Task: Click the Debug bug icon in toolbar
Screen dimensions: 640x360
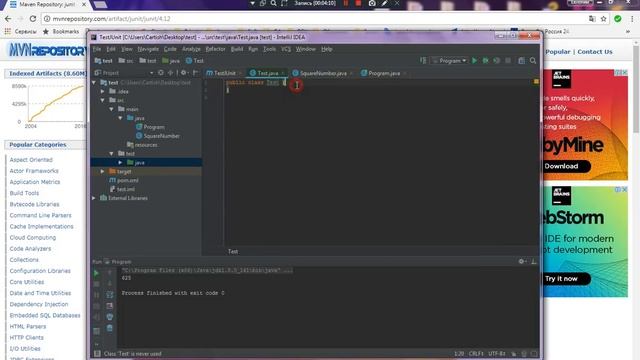Action: 485,60
